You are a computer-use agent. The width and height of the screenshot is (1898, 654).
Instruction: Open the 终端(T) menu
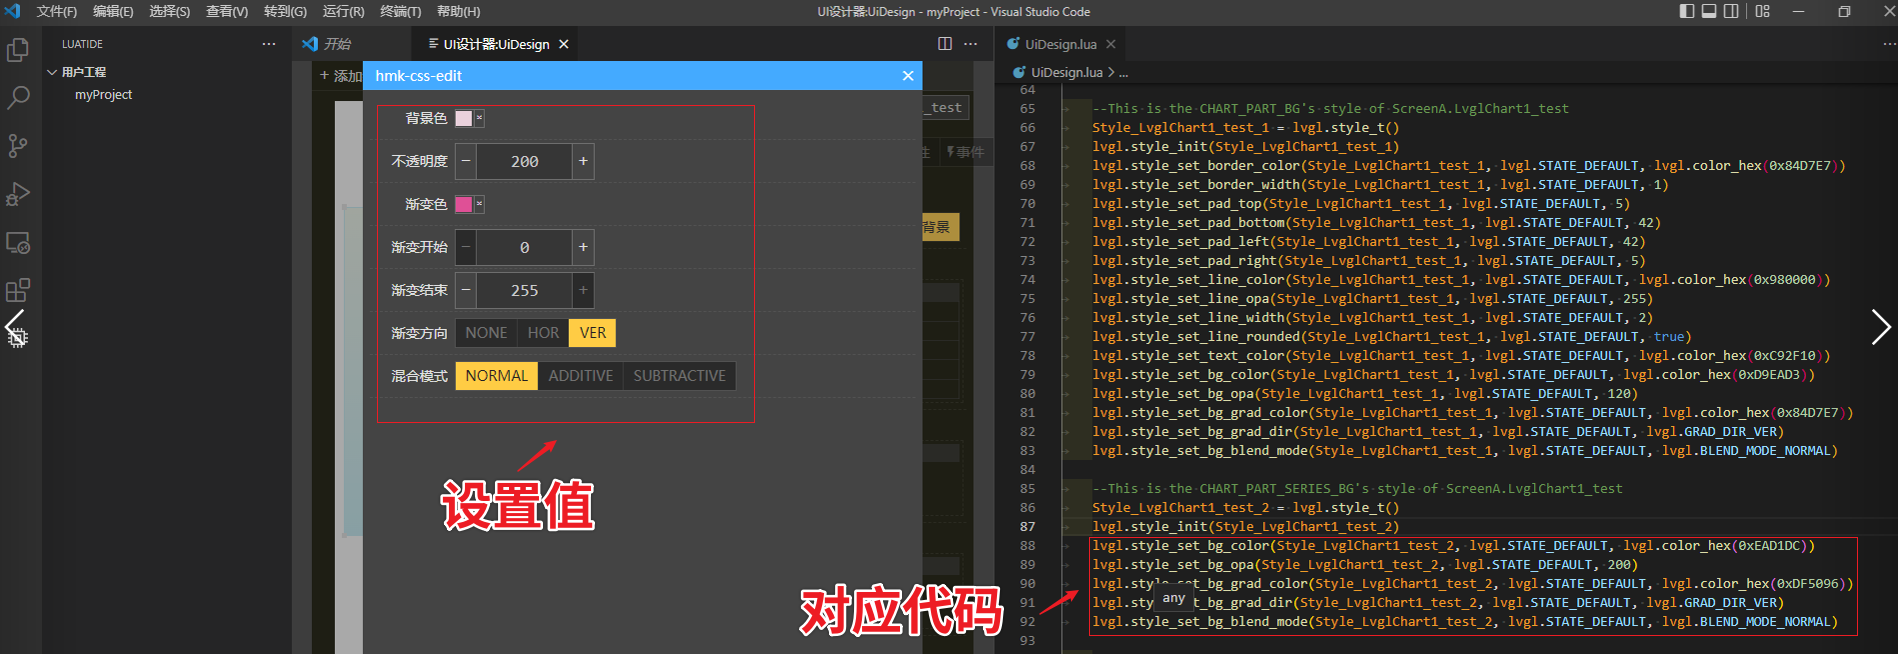tap(400, 12)
